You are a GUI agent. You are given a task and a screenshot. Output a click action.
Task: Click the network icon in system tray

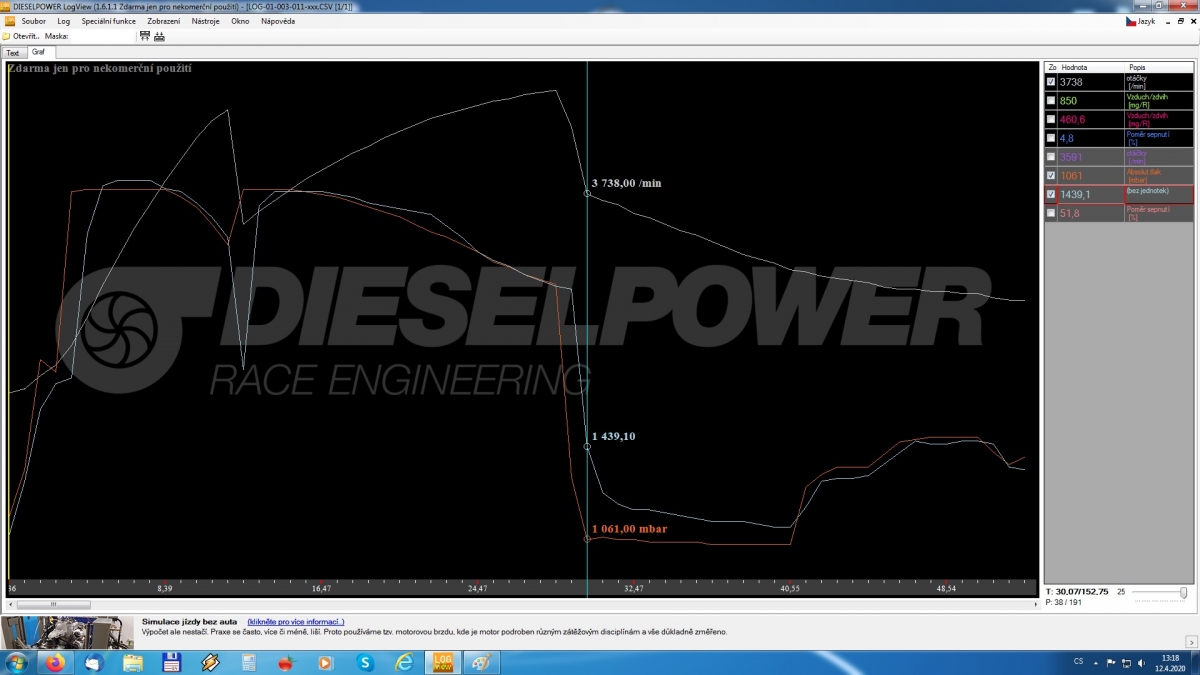pos(1126,662)
